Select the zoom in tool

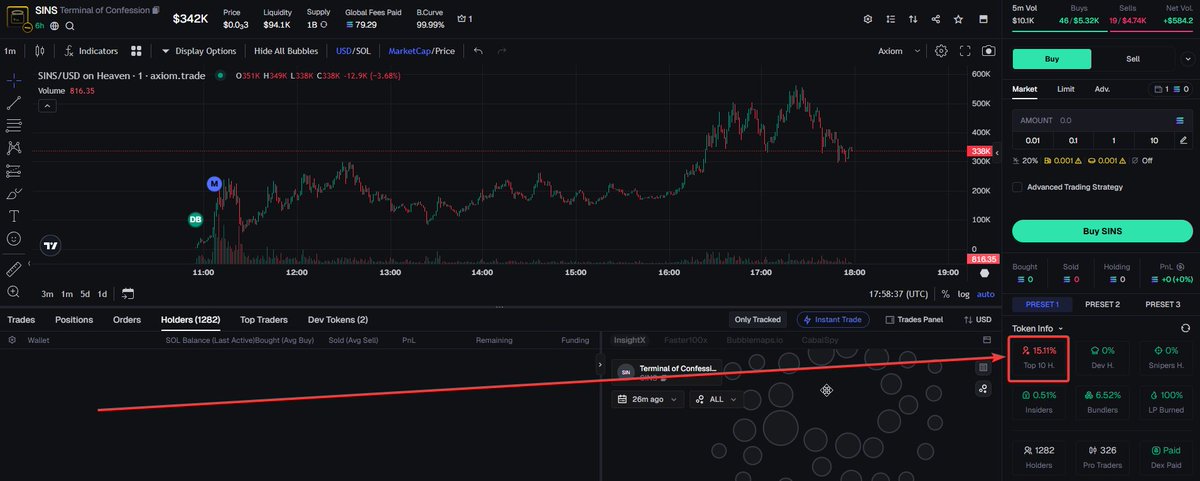click(14, 292)
